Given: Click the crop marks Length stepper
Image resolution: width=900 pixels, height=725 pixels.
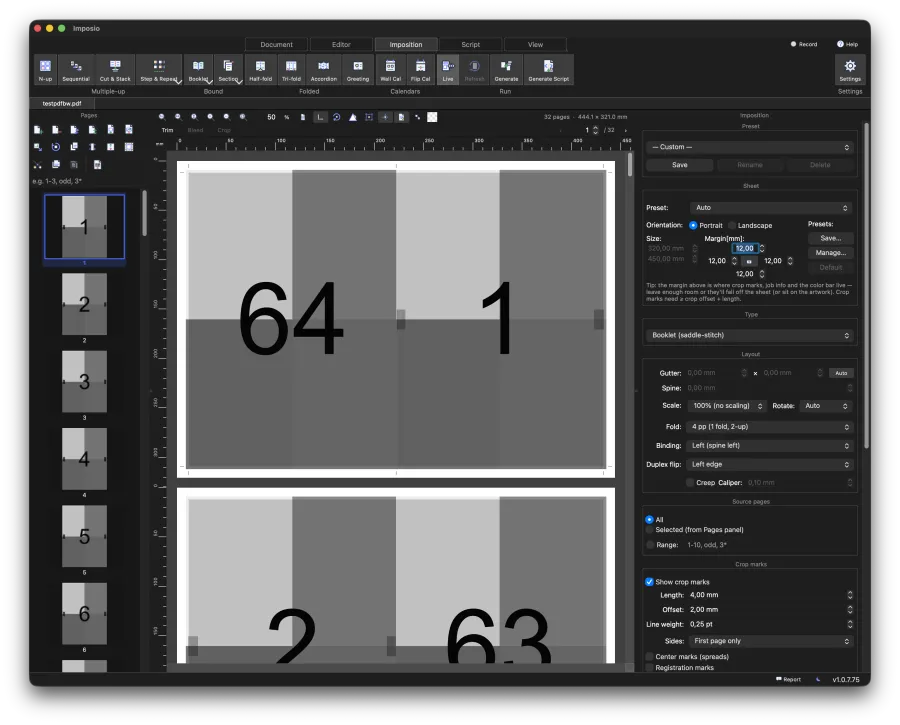Looking at the screenshot, I should (849, 595).
